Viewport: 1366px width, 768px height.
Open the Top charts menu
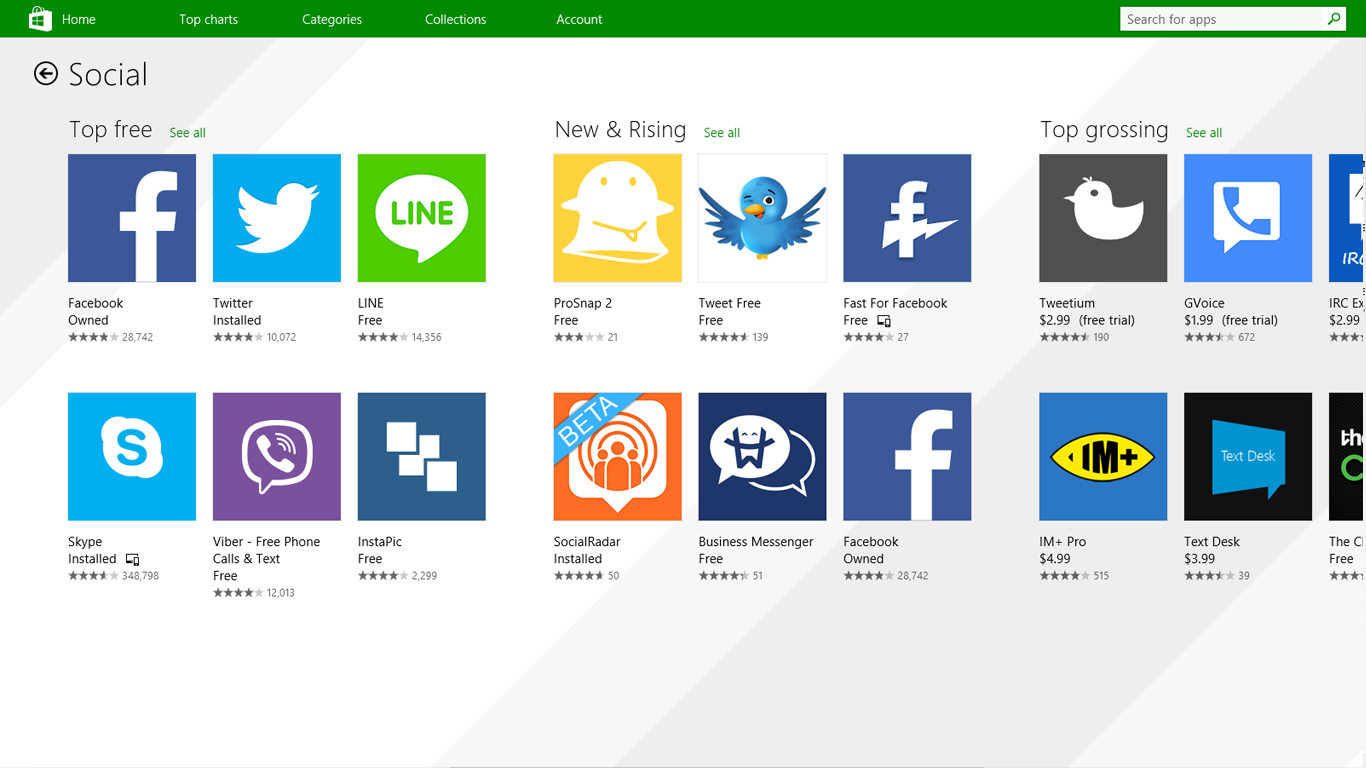[208, 19]
